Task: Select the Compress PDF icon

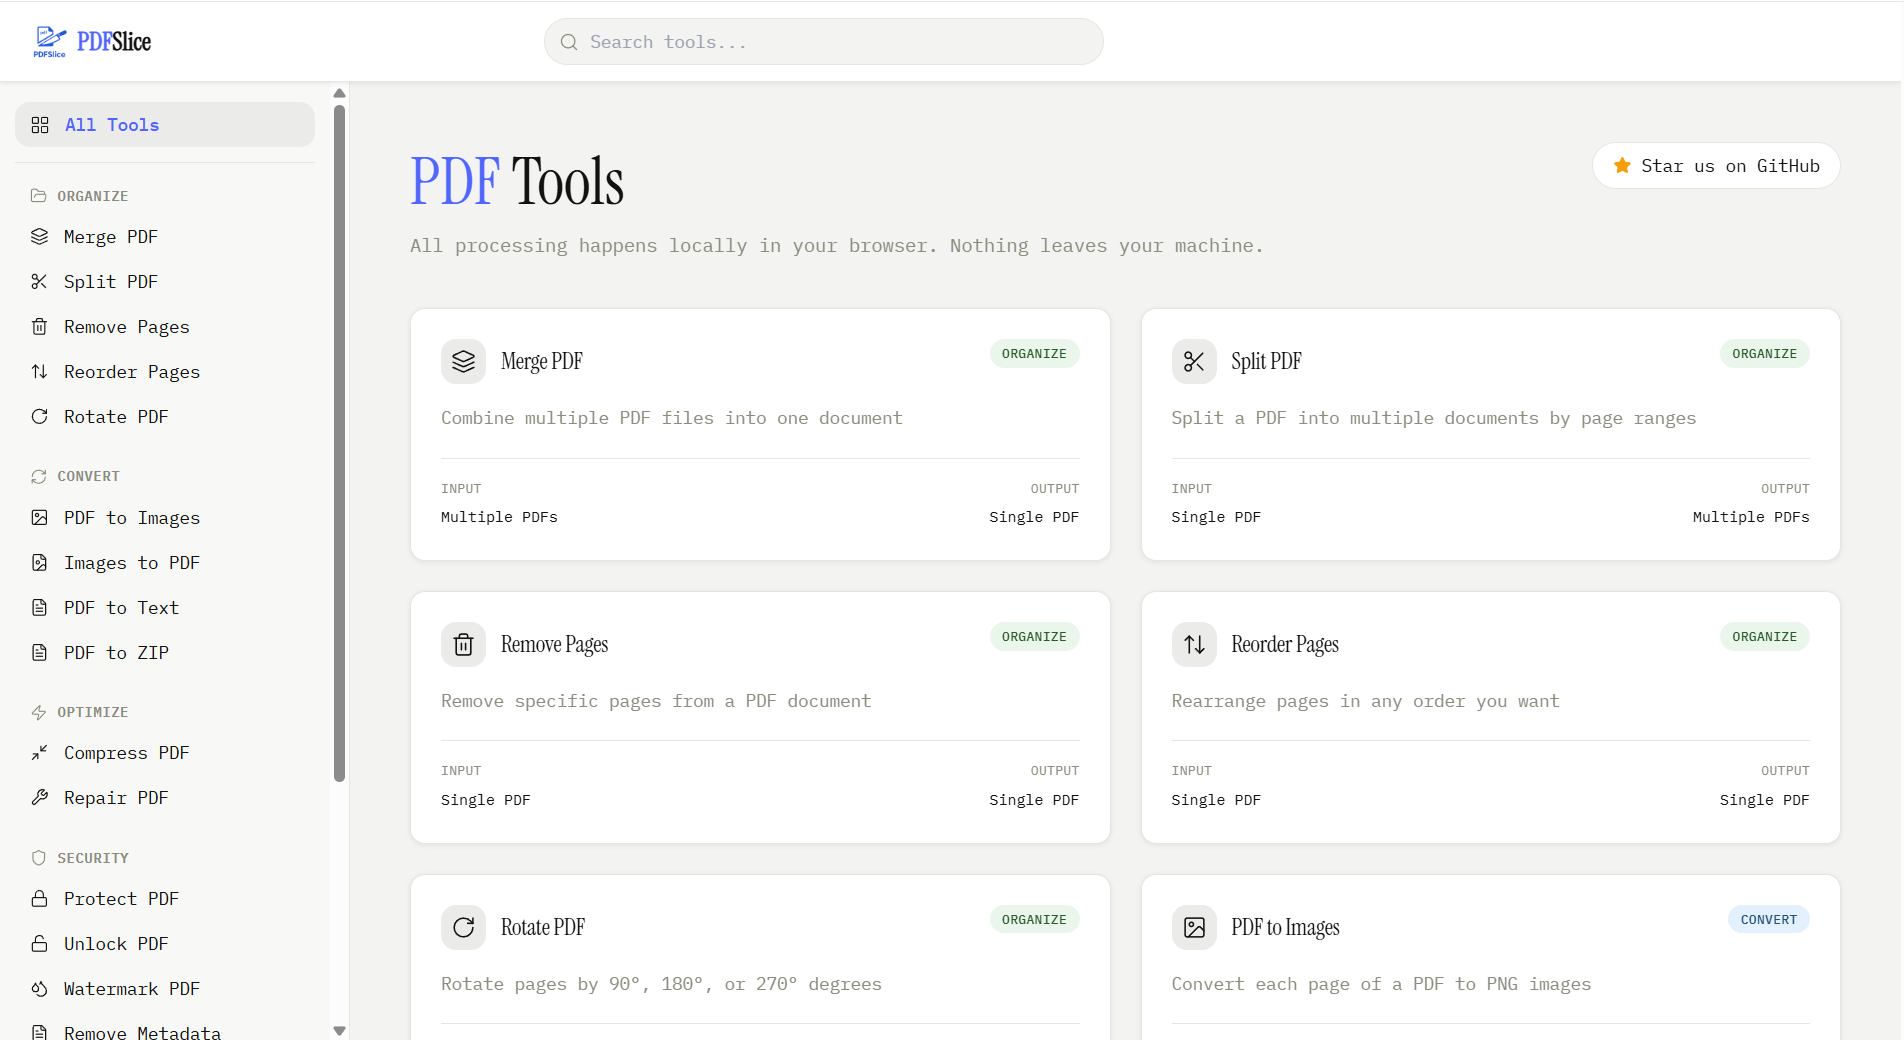Action: 40,752
